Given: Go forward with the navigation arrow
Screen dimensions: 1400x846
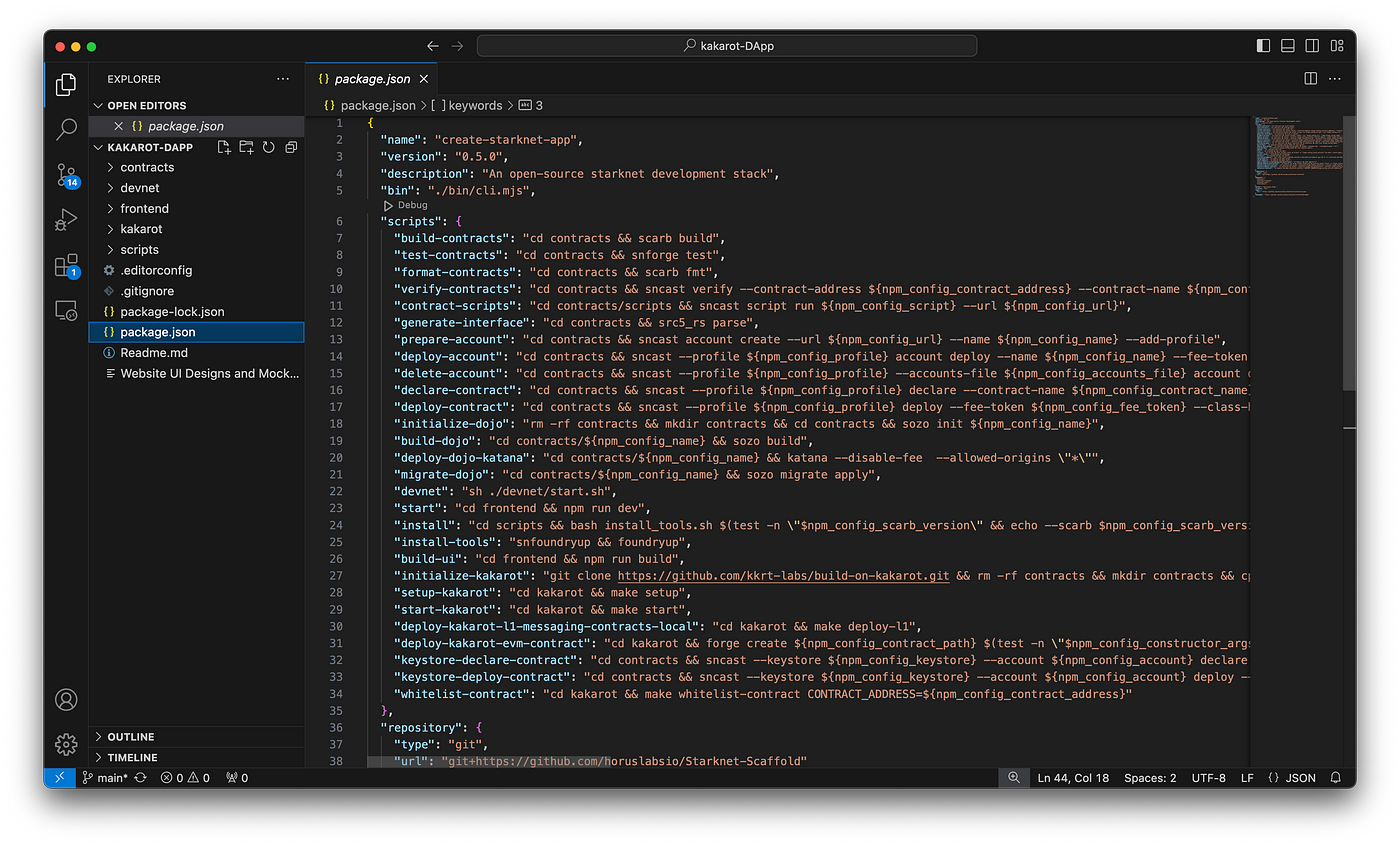Looking at the screenshot, I should [457, 46].
